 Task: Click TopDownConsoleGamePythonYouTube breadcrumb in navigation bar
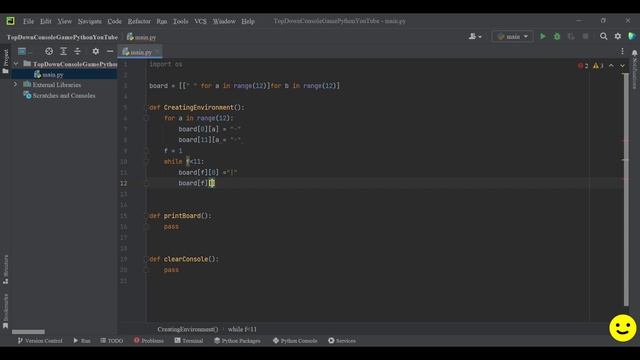pyautogui.click(x=62, y=37)
